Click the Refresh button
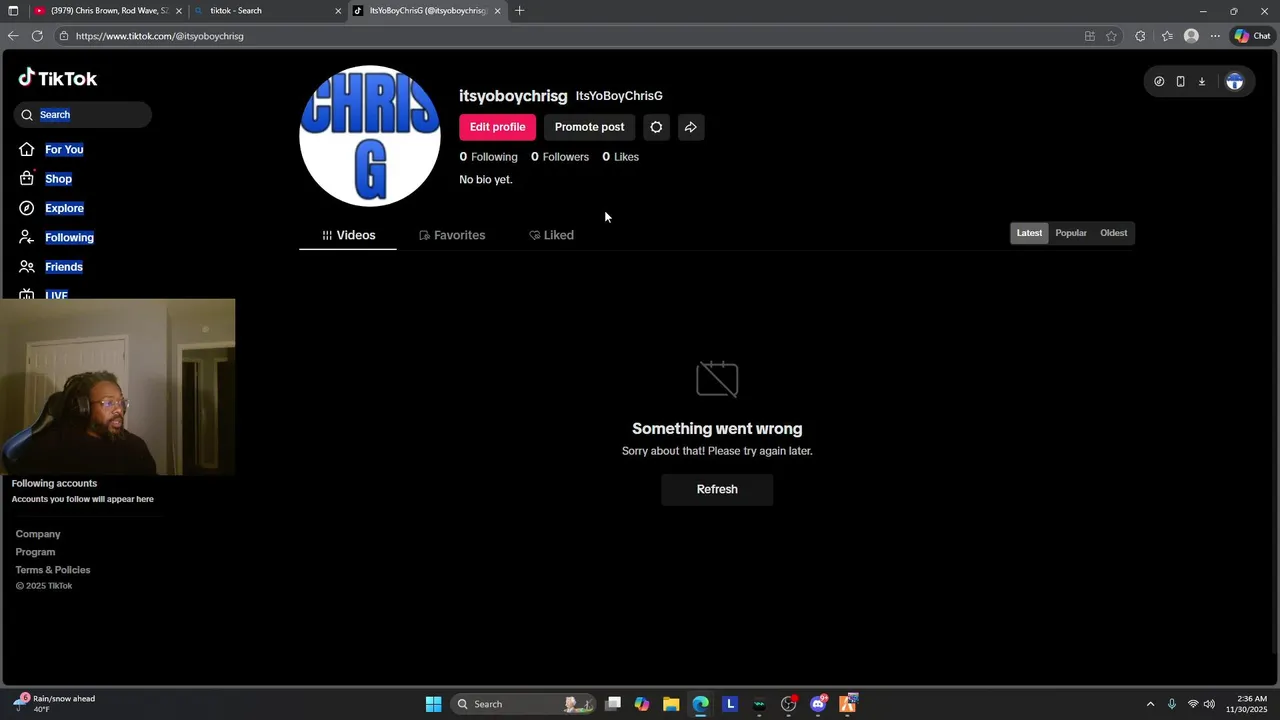The width and height of the screenshot is (1280, 720). (x=717, y=489)
